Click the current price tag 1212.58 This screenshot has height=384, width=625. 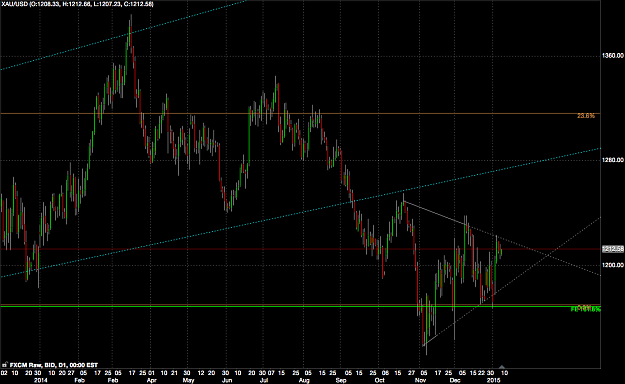[x=613, y=249]
